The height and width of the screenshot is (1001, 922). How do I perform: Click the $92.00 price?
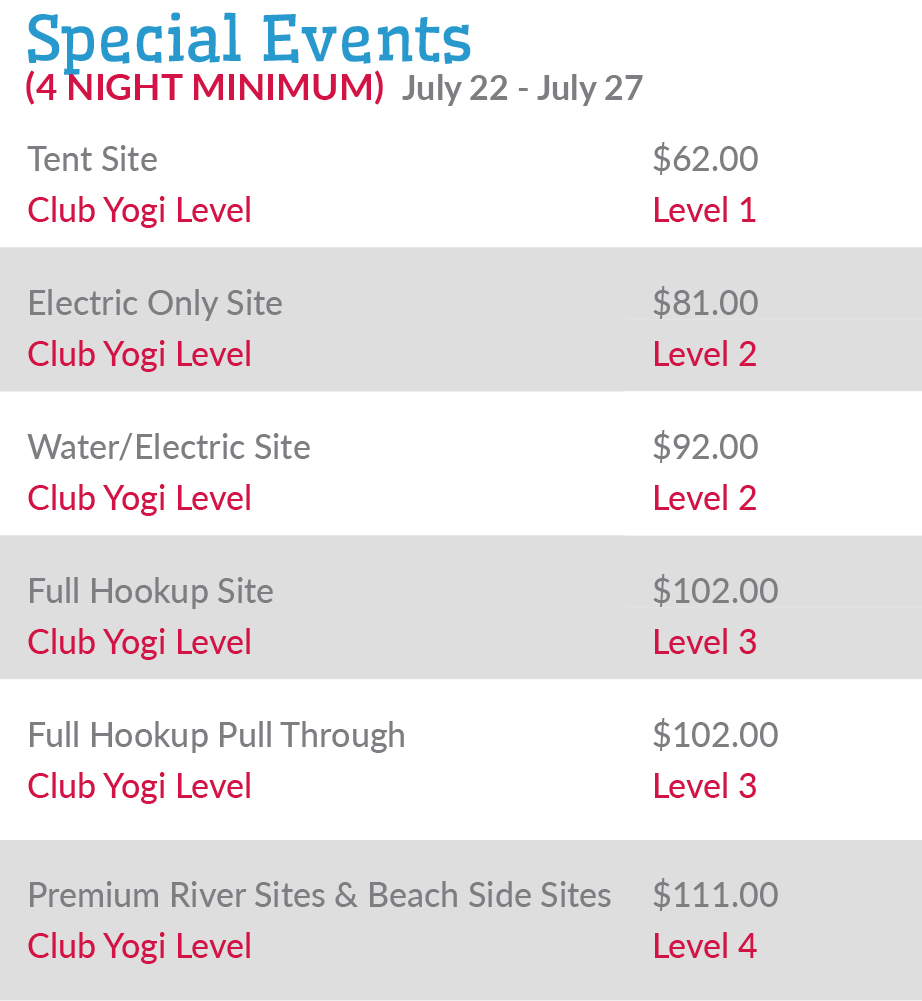pyautogui.click(x=705, y=447)
